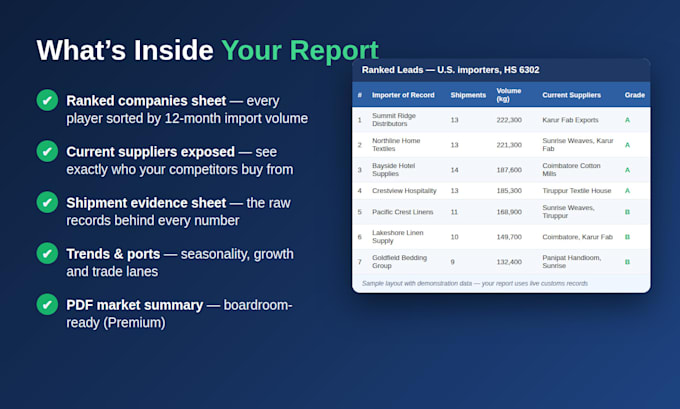Click the 'What's Inside Your Report' heading
The height and width of the screenshot is (409, 680).
207,50
